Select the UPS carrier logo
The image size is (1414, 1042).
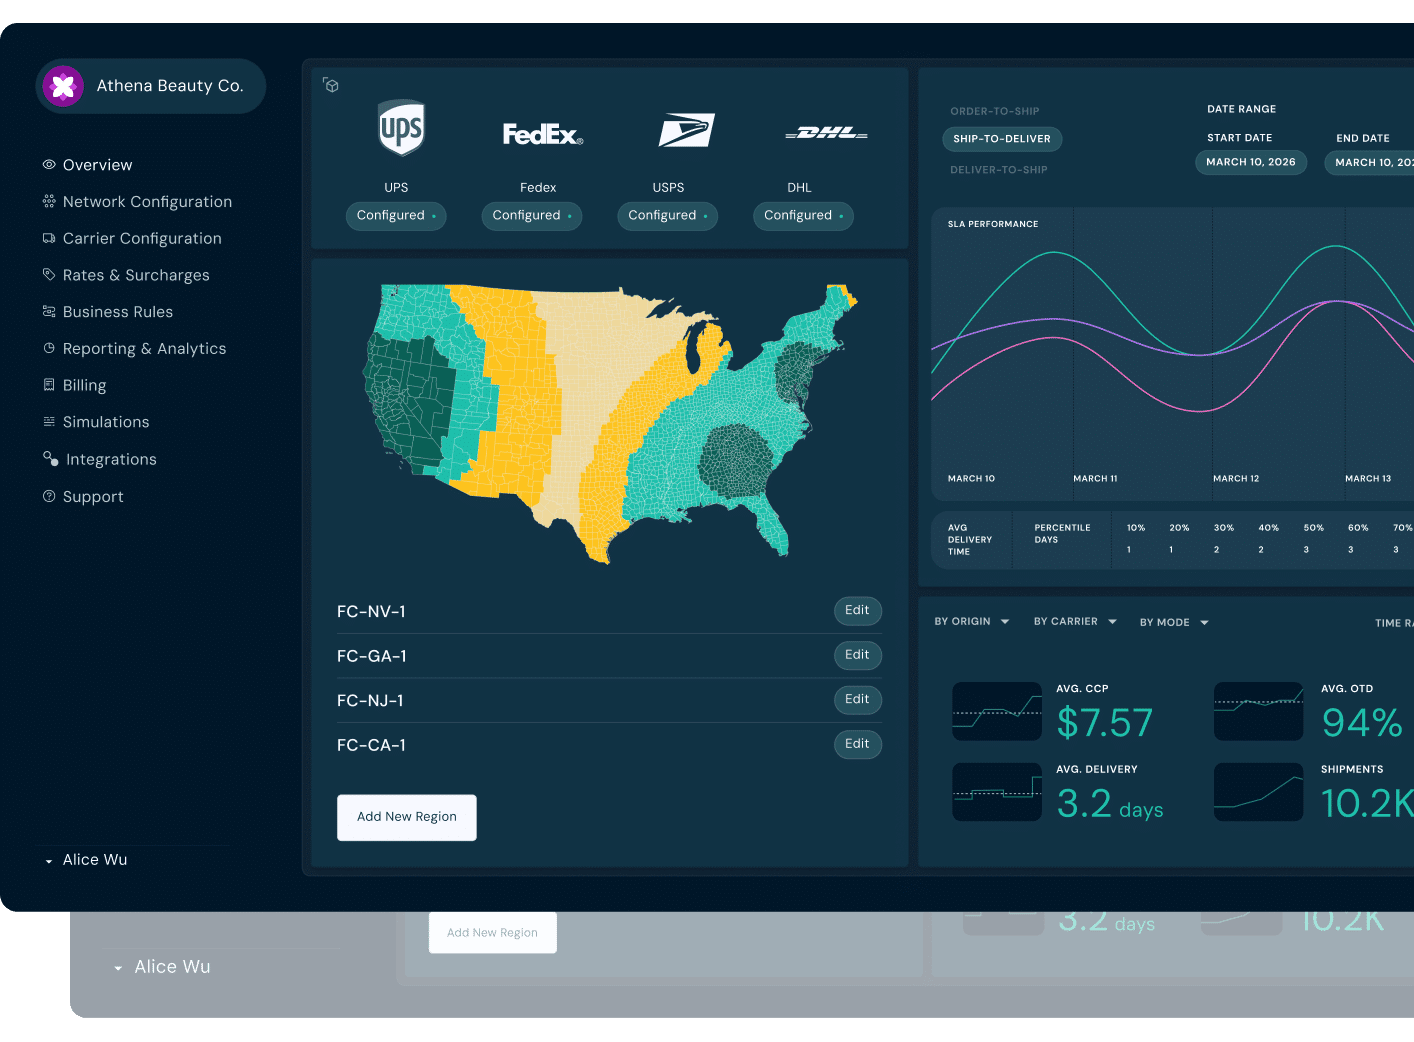(399, 129)
